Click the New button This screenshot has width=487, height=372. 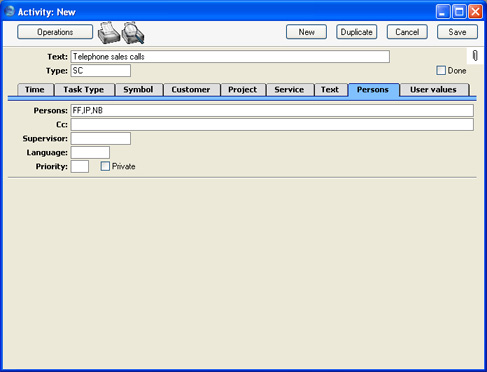pyautogui.click(x=306, y=32)
